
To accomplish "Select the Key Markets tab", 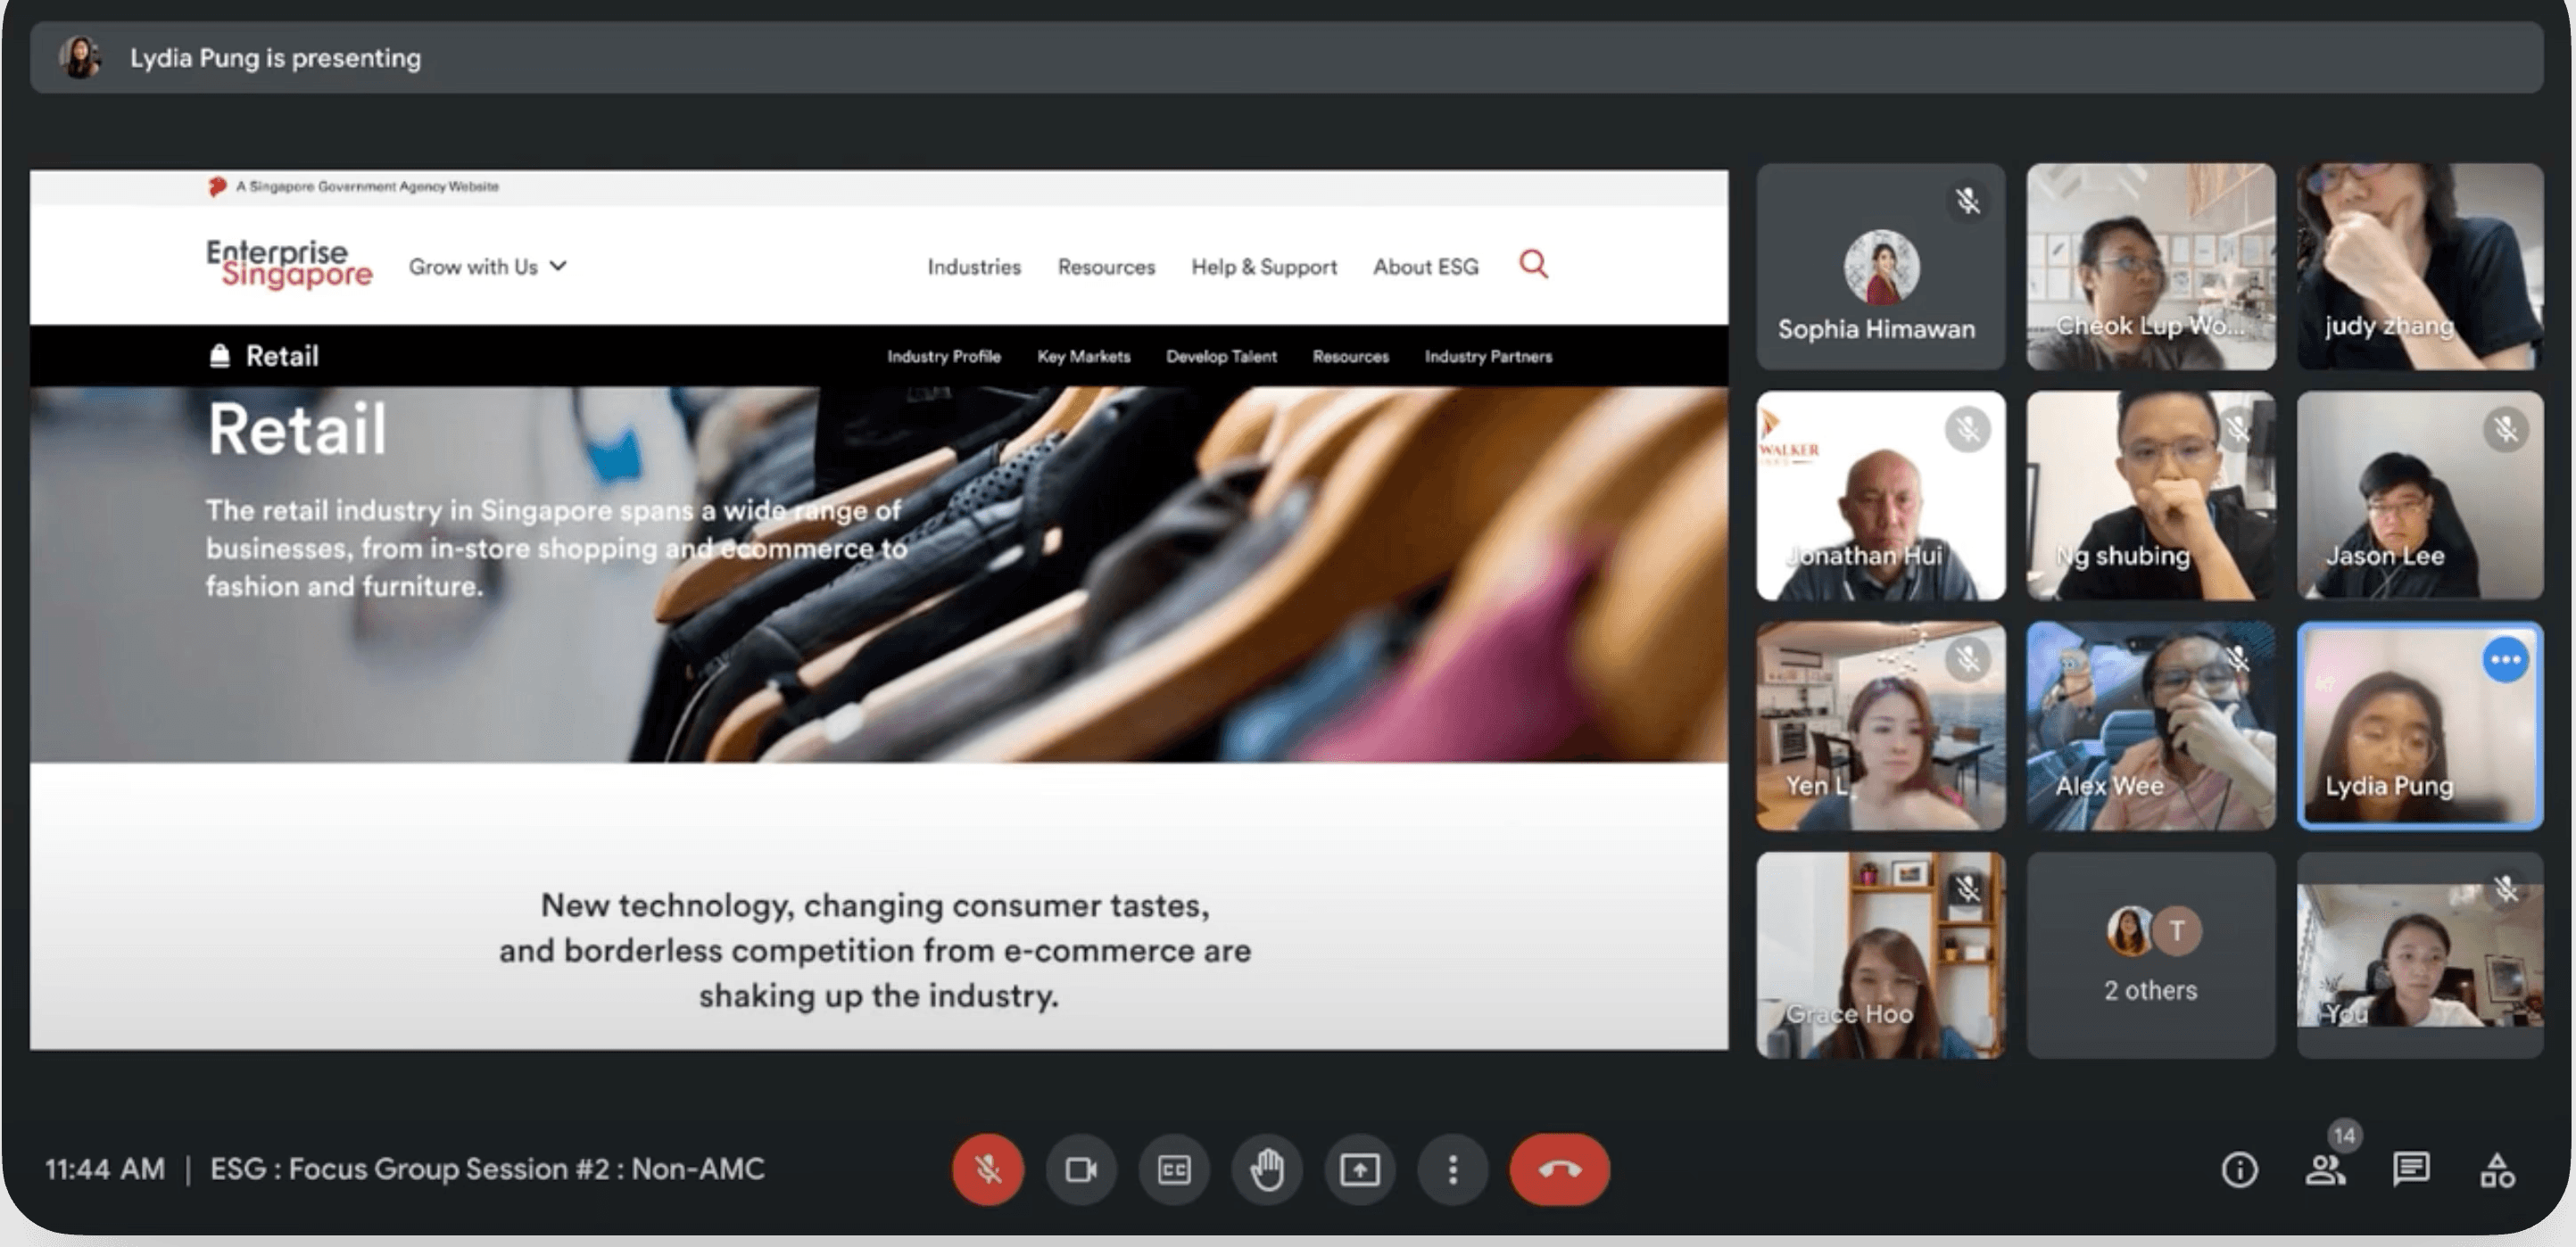I will (x=1083, y=357).
